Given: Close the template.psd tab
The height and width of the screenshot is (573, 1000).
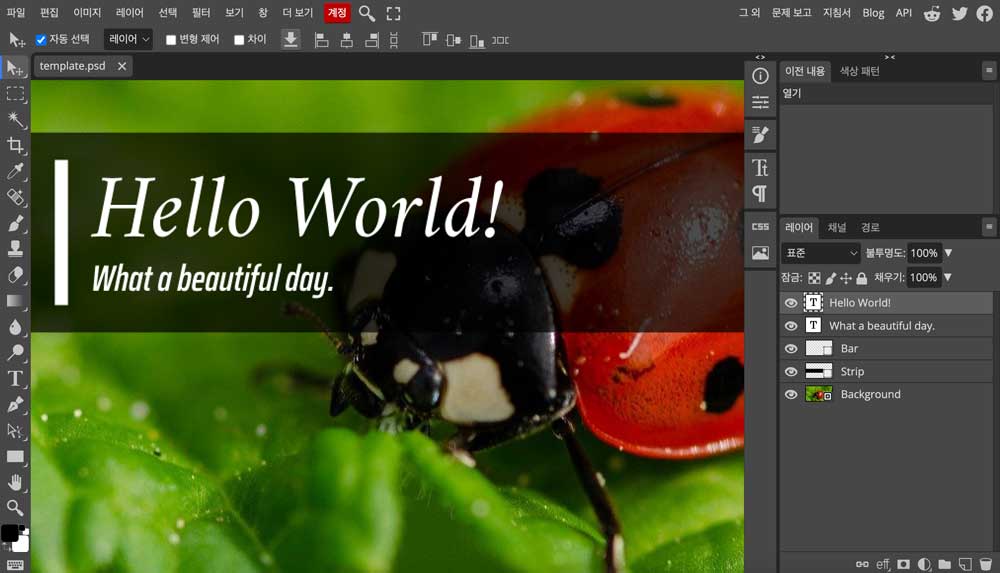Looking at the screenshot, I should (x=122, y=66).
